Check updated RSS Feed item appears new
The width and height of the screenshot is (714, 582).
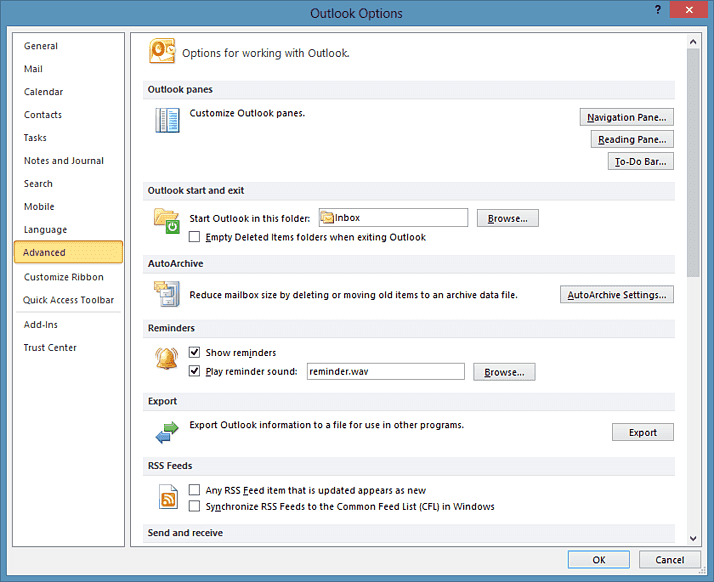(x=194, y=490)
